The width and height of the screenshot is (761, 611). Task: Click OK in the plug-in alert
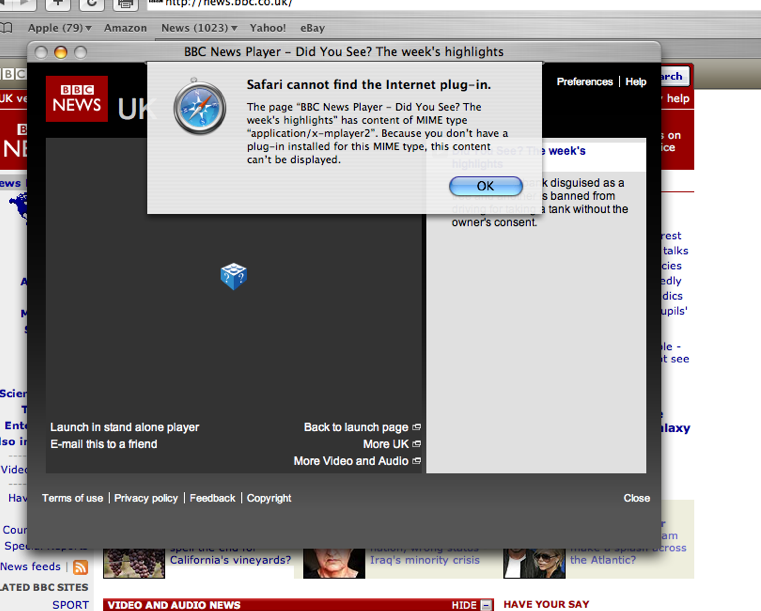click(x=485, y=186)
